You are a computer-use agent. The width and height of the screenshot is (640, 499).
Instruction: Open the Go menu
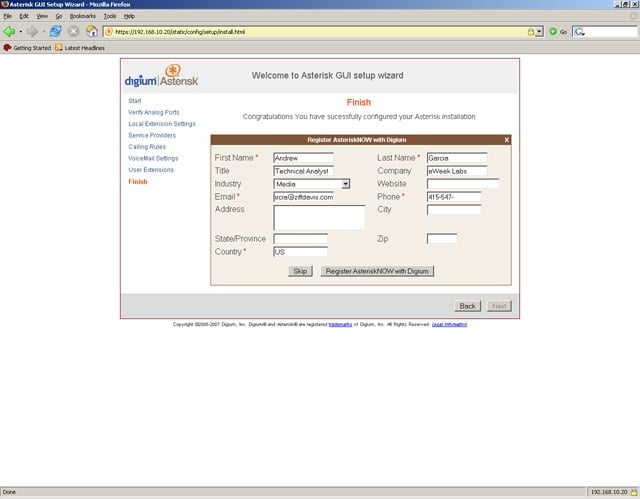[x=59, y=16]
